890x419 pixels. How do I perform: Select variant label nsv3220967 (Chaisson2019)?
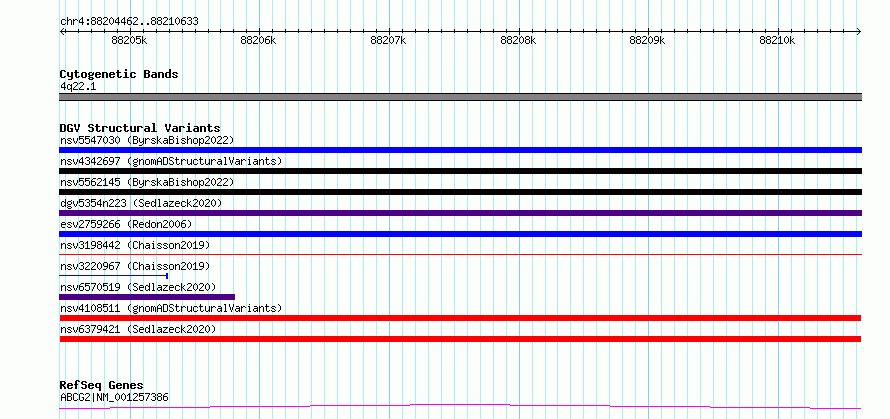[x=135, y=266]
